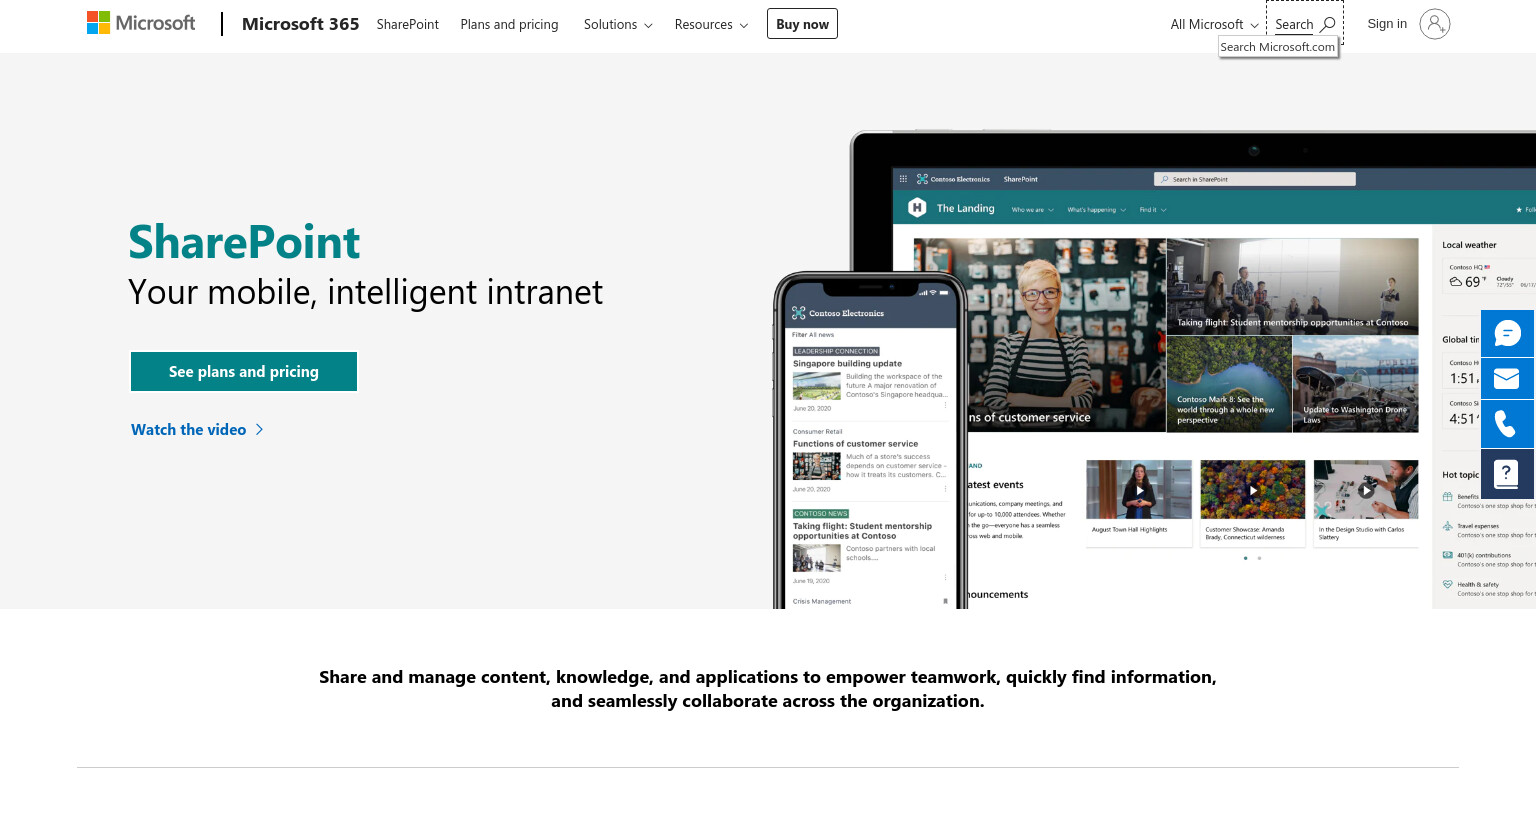Click the Search magnifier icon

coord(1328,24)
